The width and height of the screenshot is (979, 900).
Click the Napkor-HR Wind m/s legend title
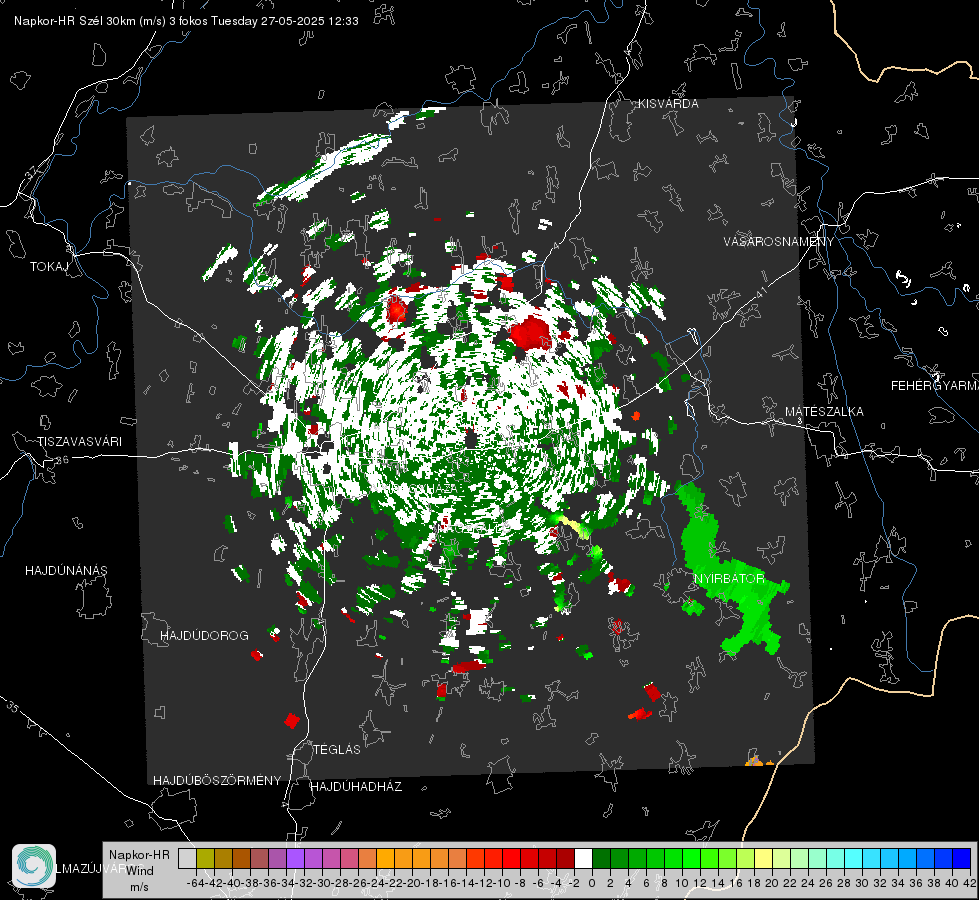[x=139, y=870]
